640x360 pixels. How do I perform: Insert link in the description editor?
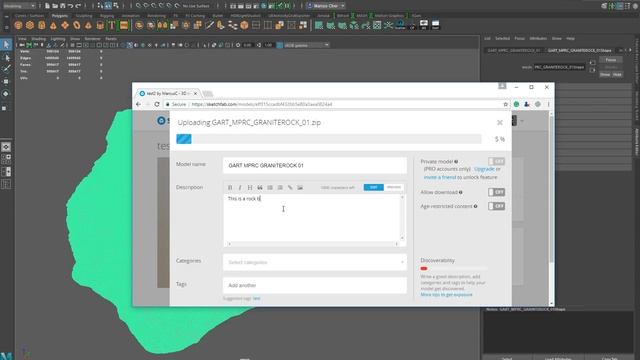(x=290, y=187)
